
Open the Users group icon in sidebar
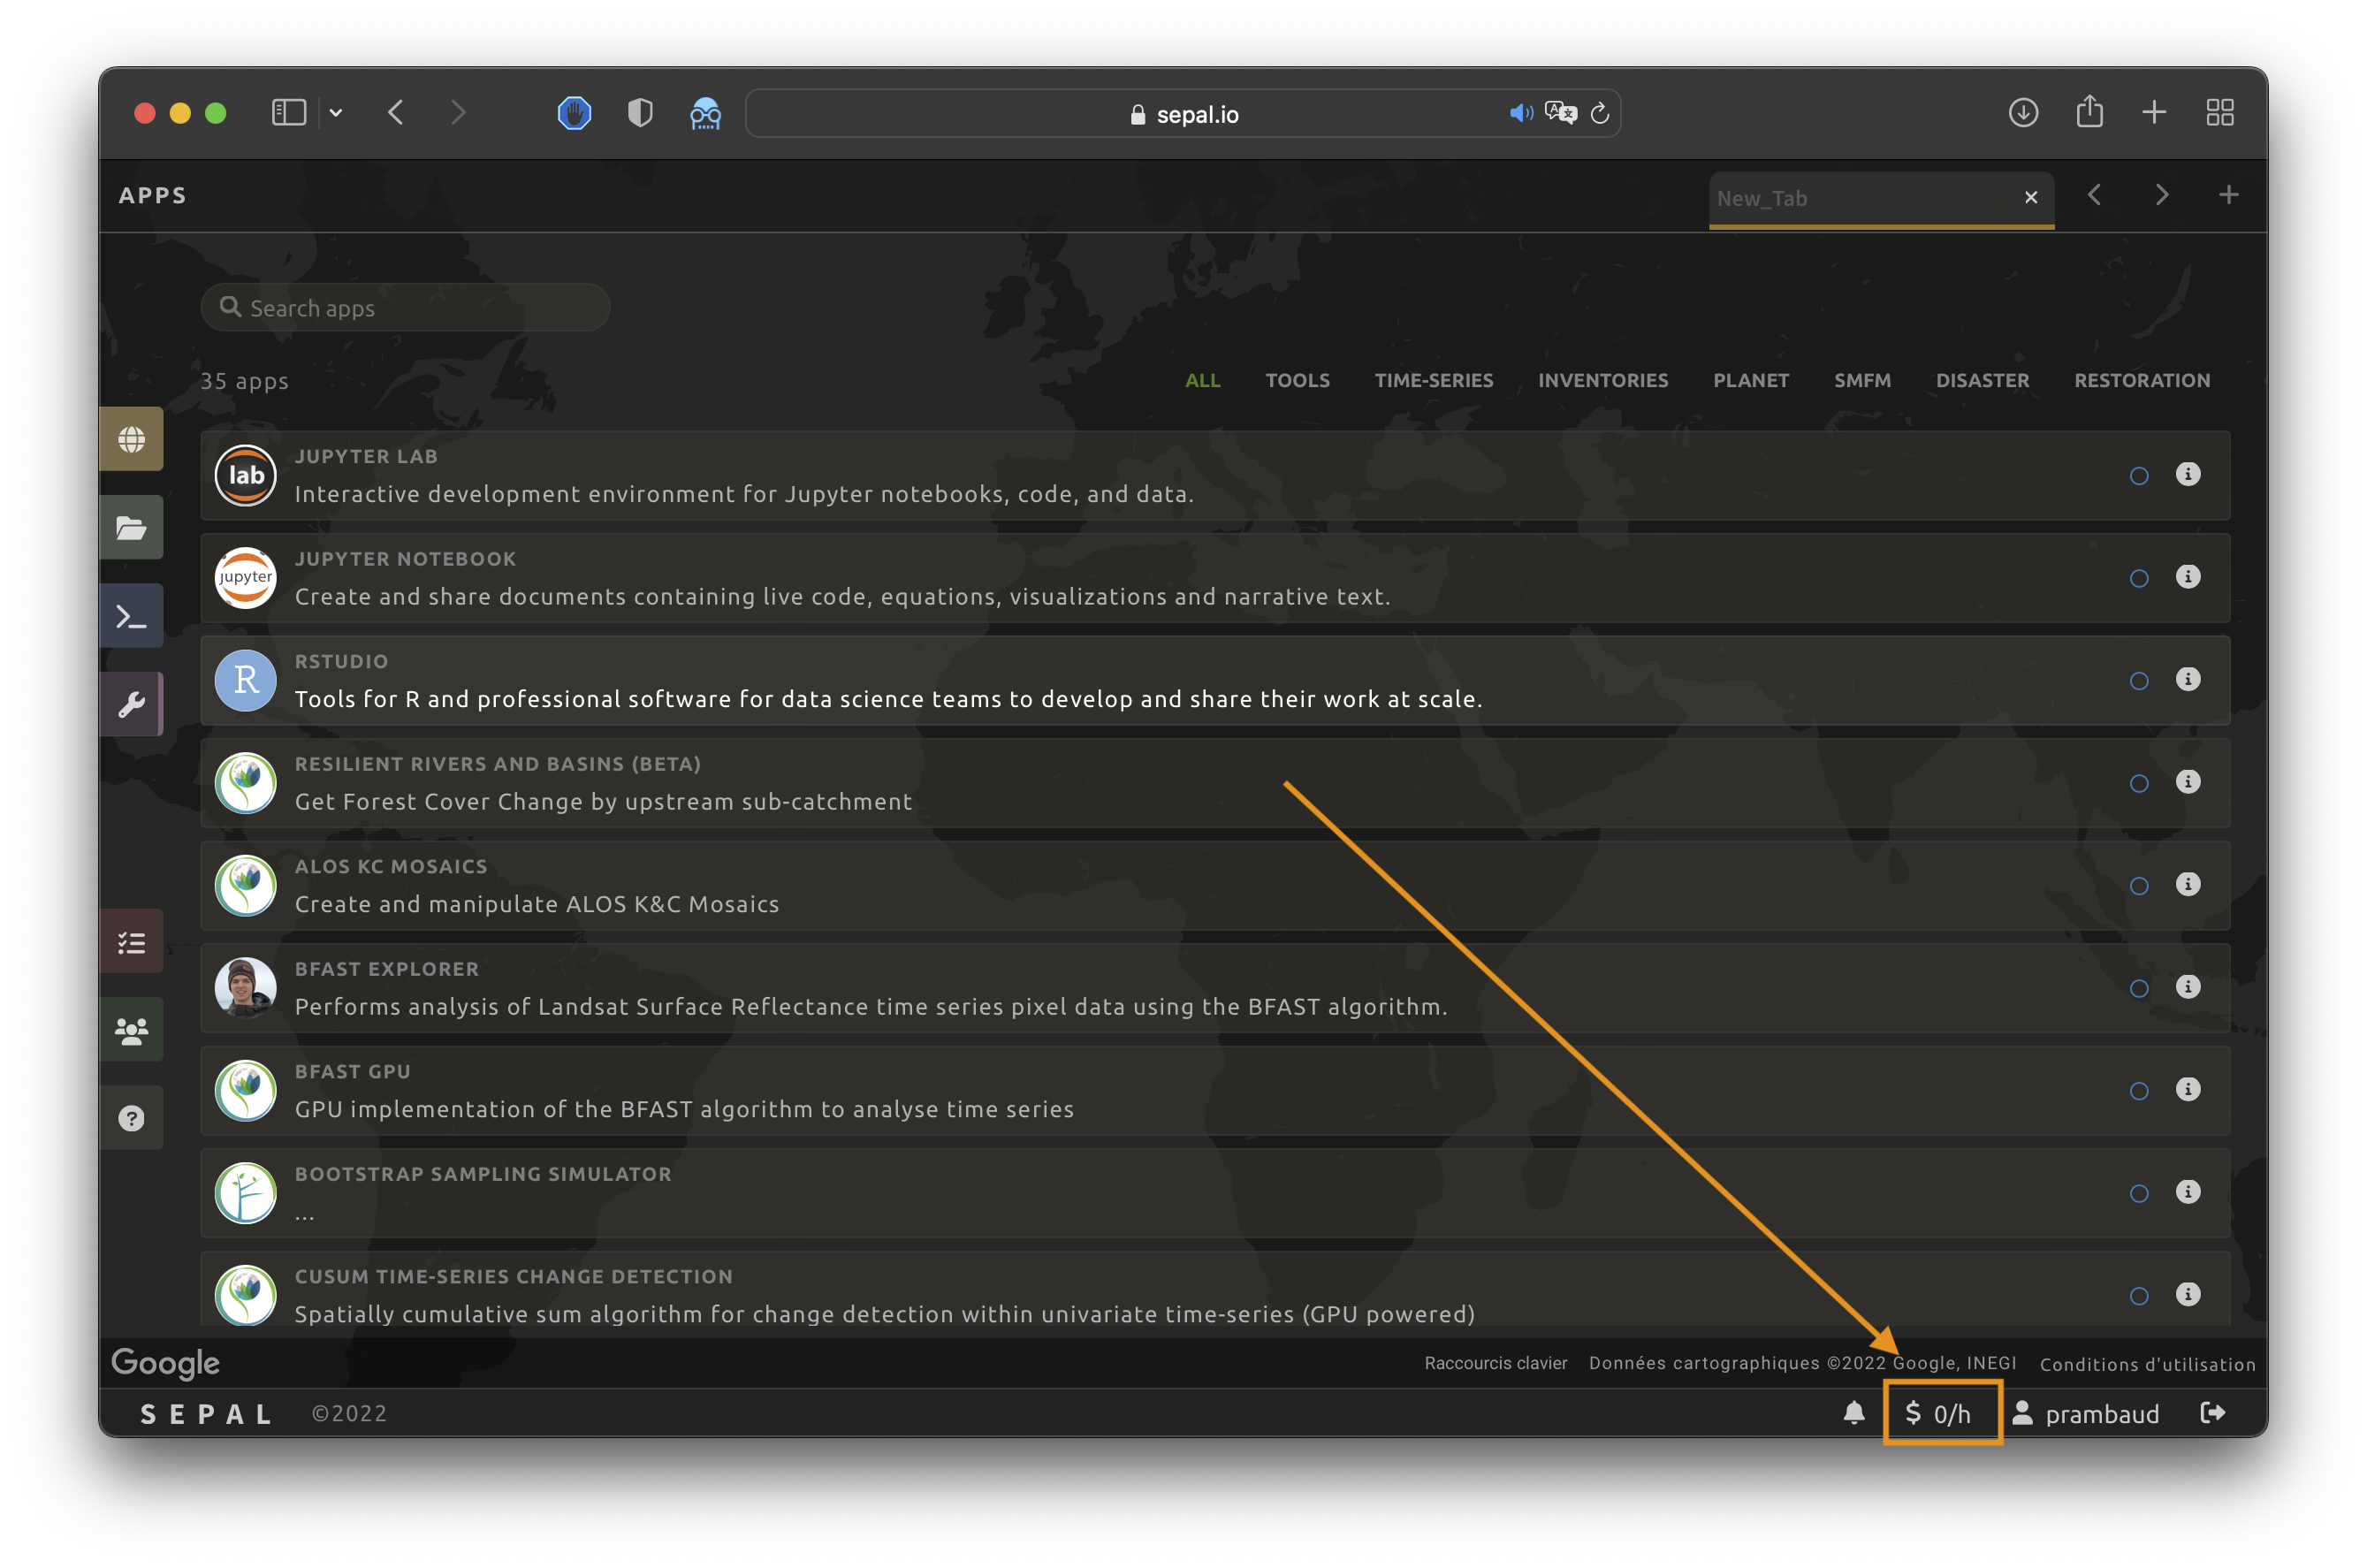[x=131, y=1030]
